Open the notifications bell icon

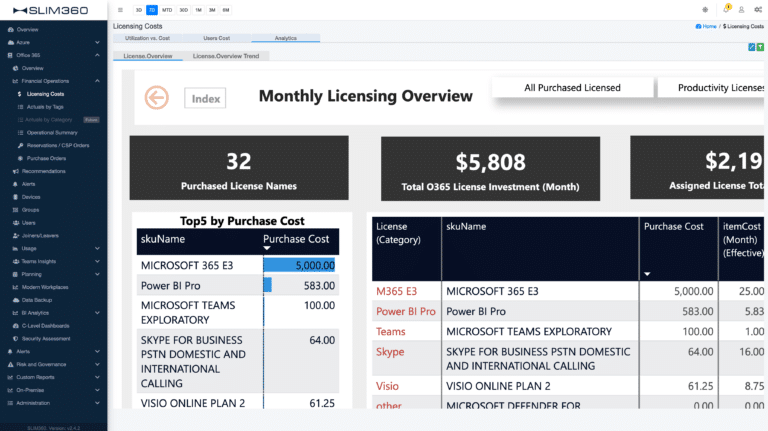[726, 9]
